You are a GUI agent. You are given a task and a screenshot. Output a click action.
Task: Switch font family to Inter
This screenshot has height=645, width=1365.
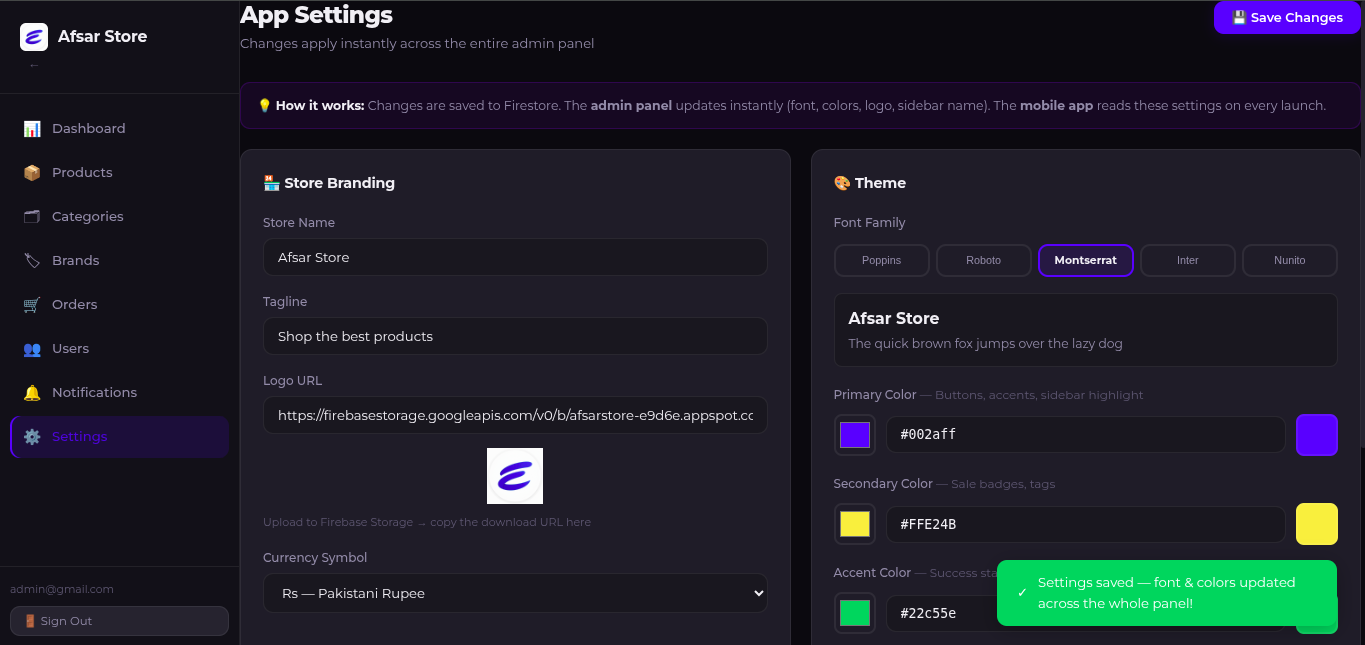pyautogui.click(x=1188, y=260)
